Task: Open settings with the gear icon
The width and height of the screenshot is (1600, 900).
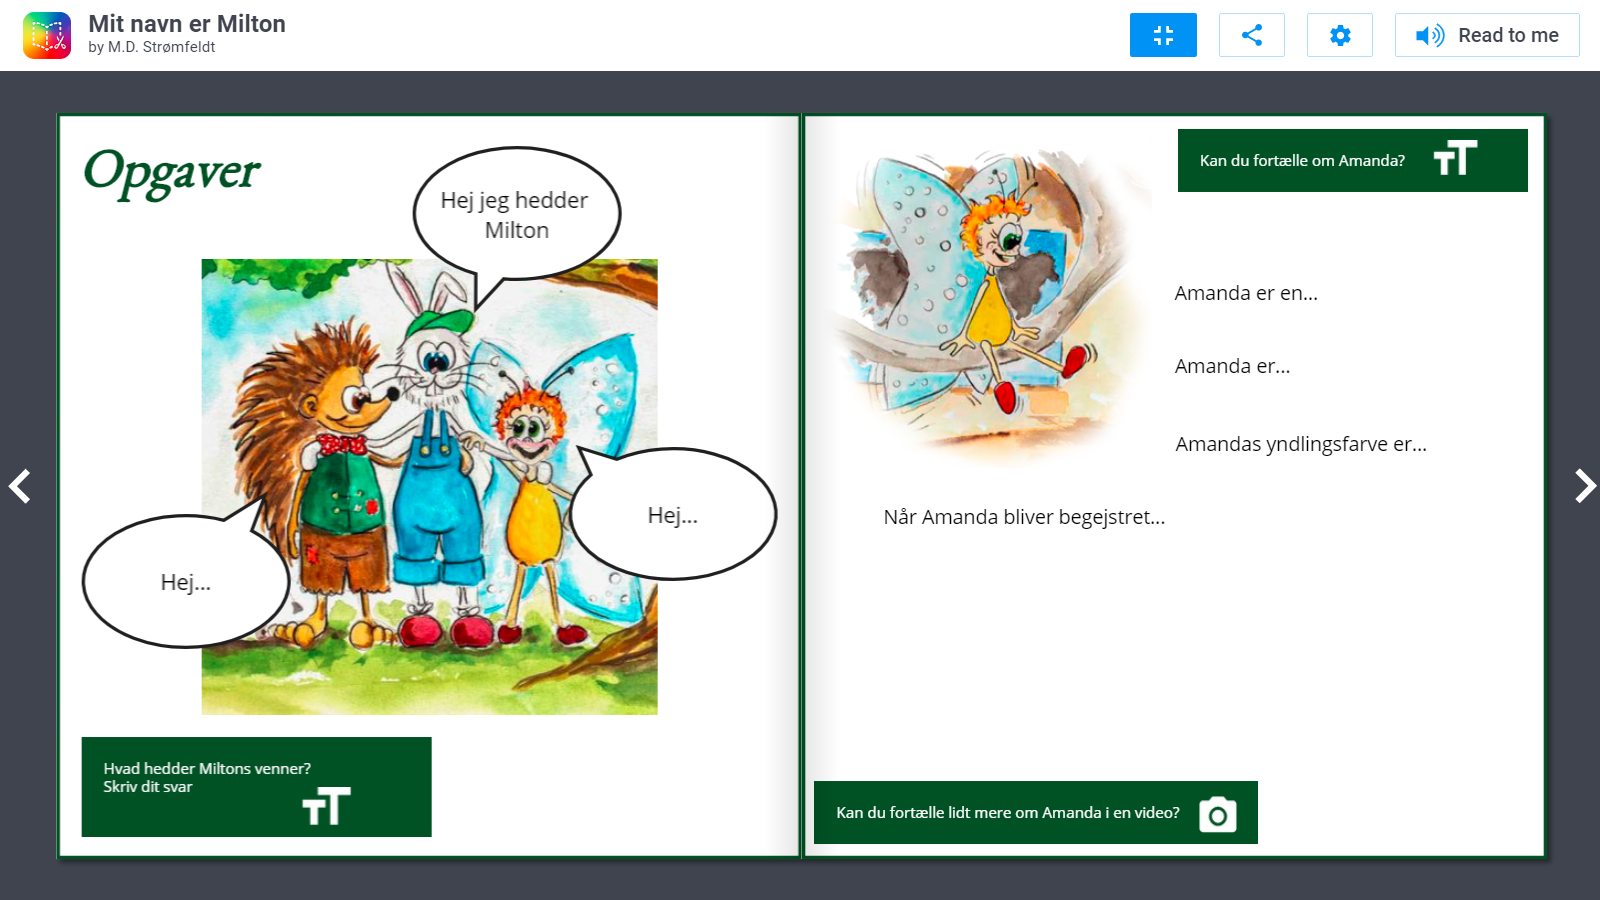Action: 1340,35
